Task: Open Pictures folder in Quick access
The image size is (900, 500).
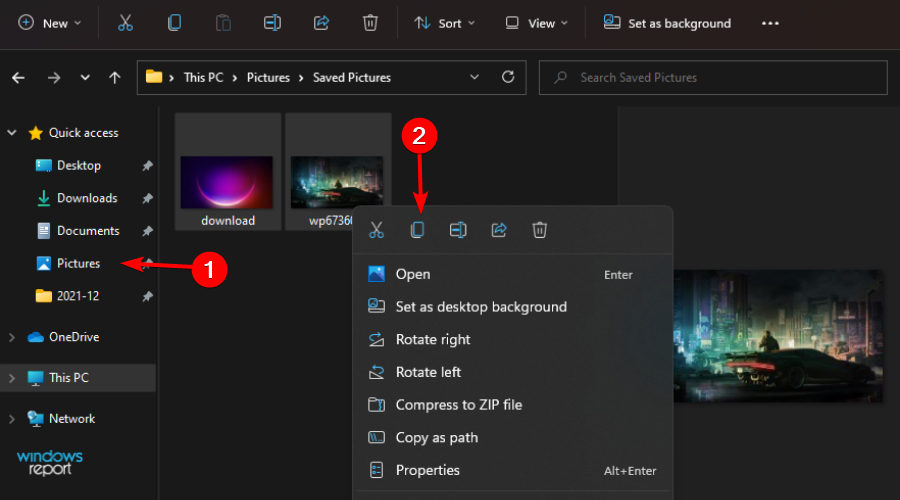Action: [78, 264]
